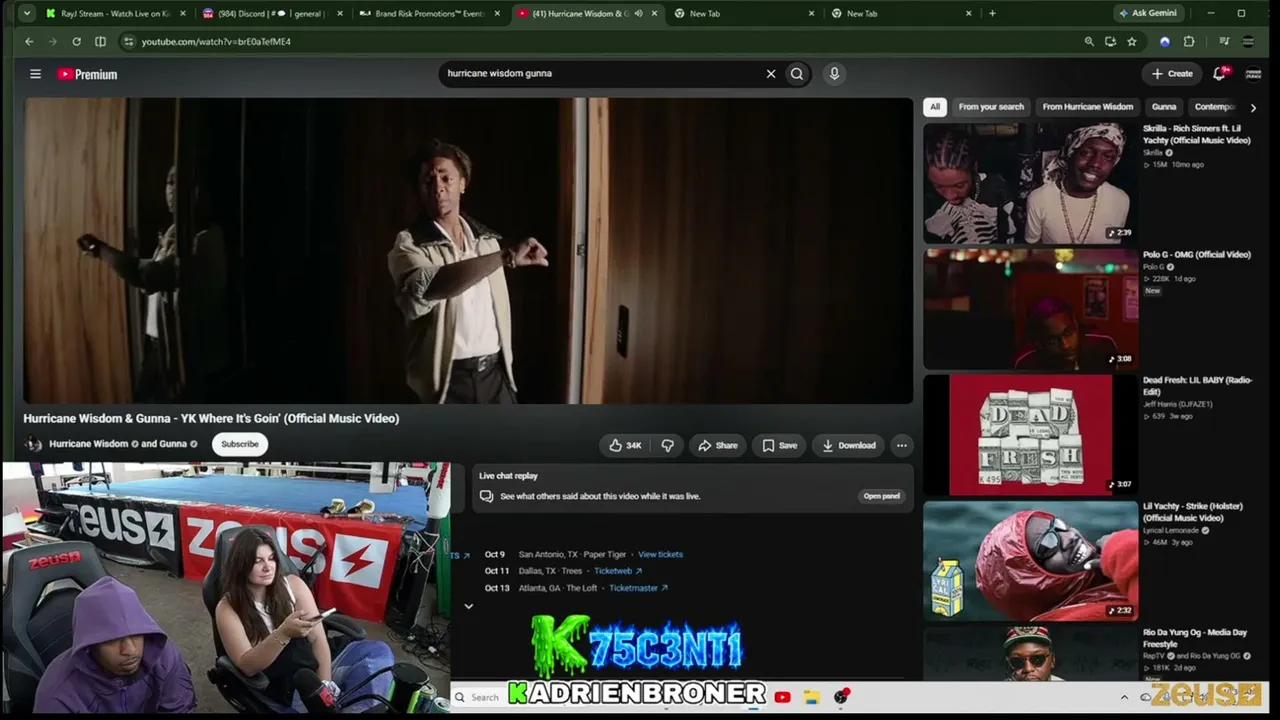Open the browser extensions puzzle icon

pyautogui.click(x=1189, y=41)
